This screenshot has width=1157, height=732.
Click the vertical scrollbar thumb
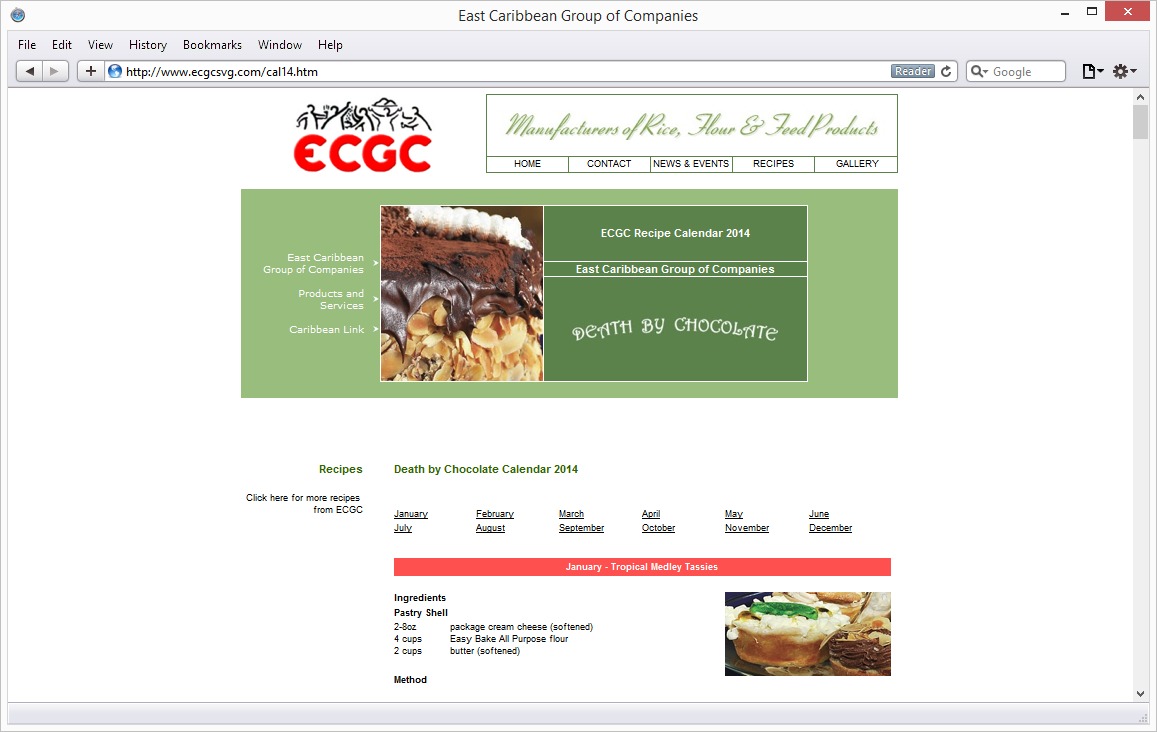tap(1140, 122)
